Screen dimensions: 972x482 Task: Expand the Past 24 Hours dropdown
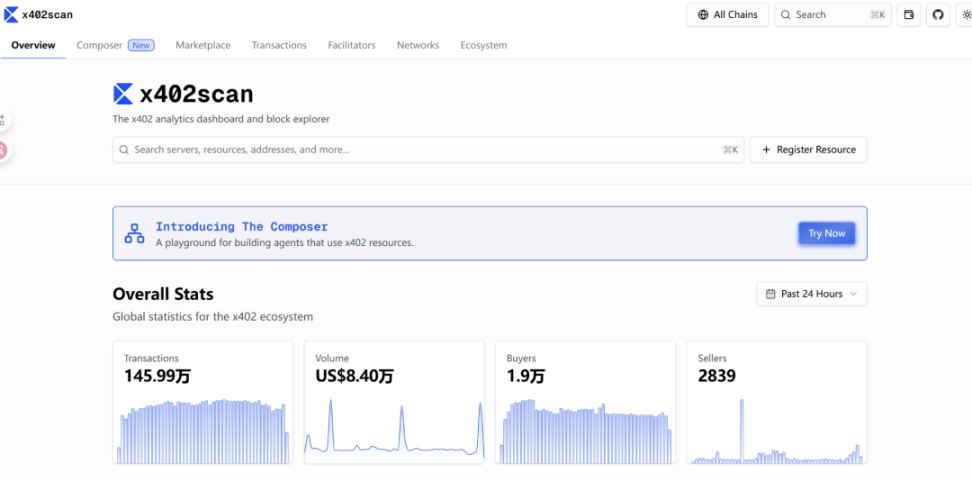pyautogui.click(x=812, y=294)
